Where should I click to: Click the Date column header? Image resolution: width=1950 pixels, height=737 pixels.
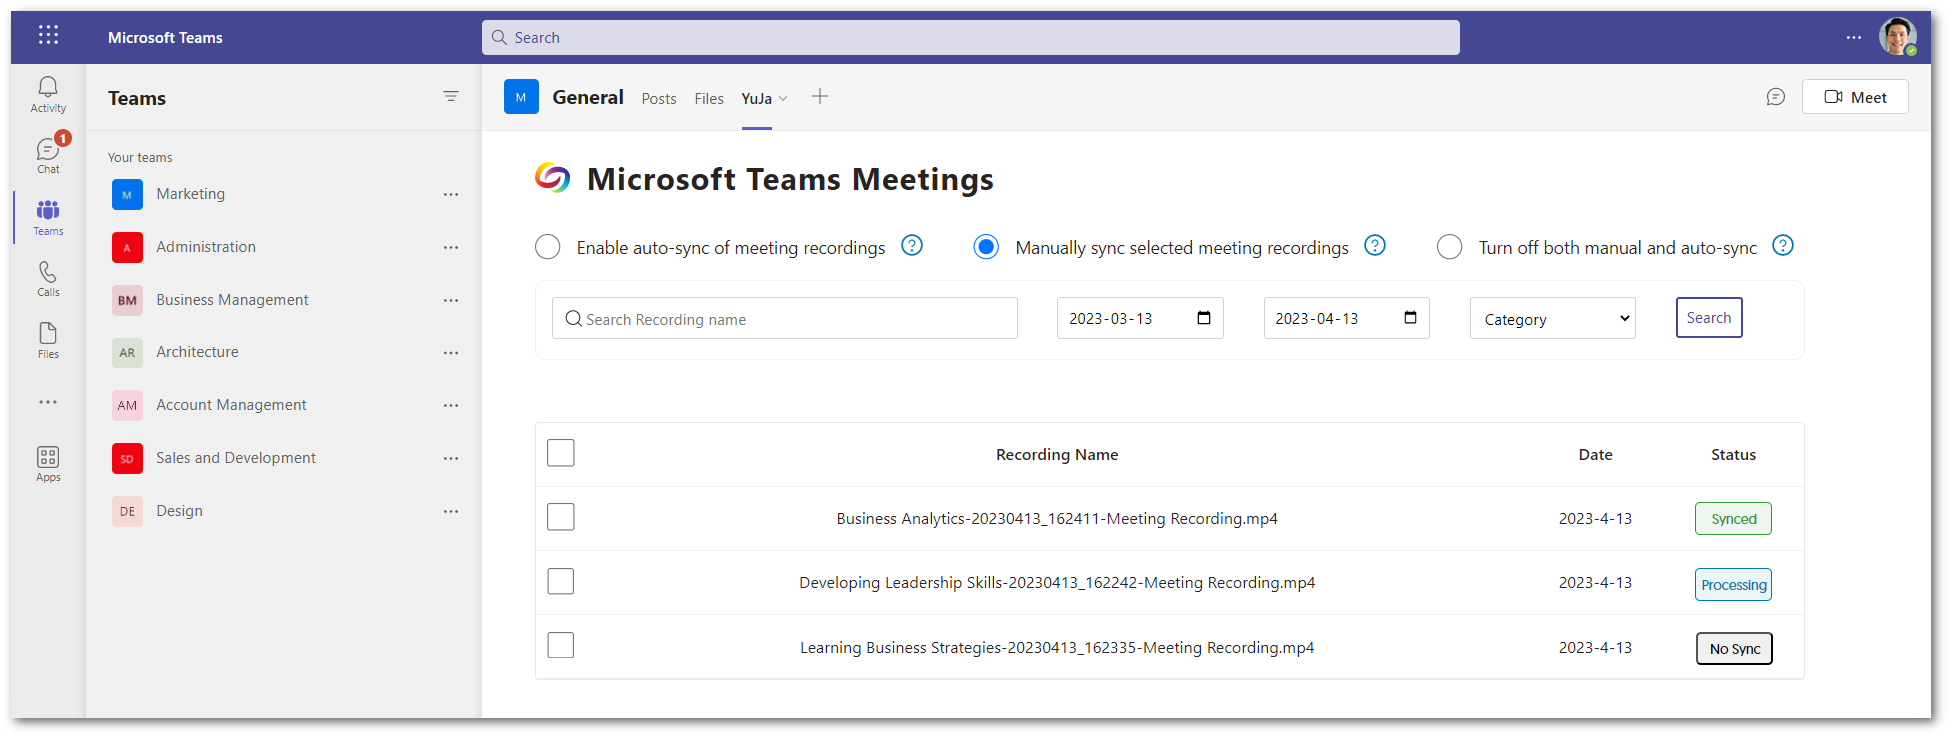coord(1595,455)
